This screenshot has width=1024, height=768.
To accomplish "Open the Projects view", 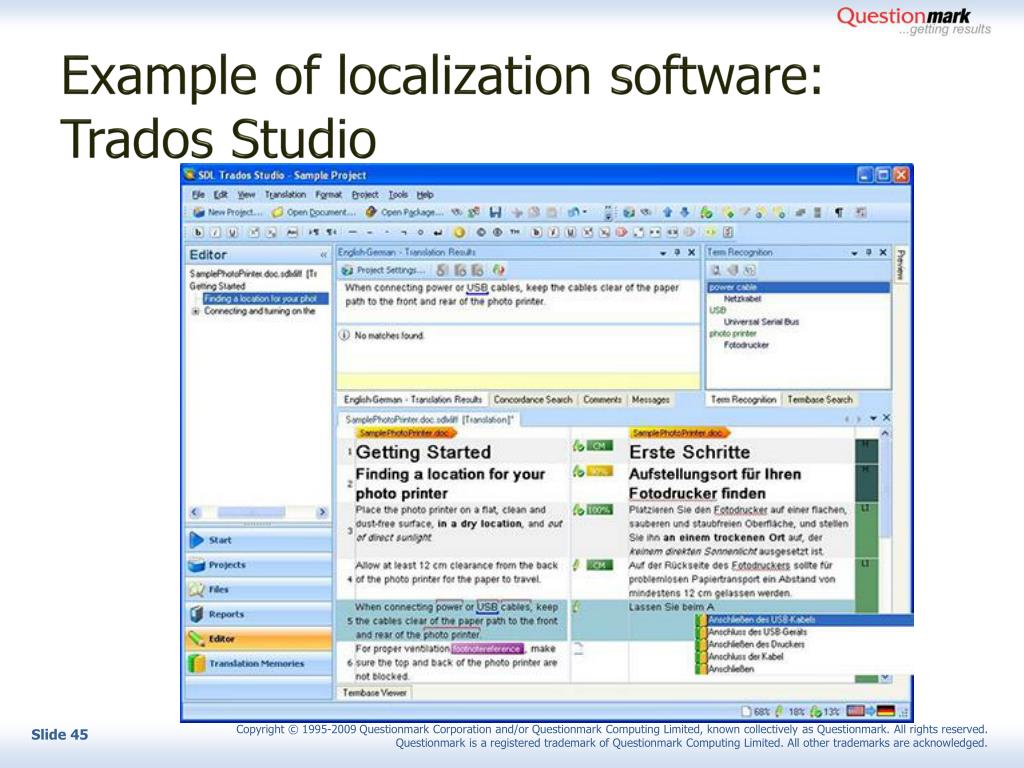I will click(259, 565).
